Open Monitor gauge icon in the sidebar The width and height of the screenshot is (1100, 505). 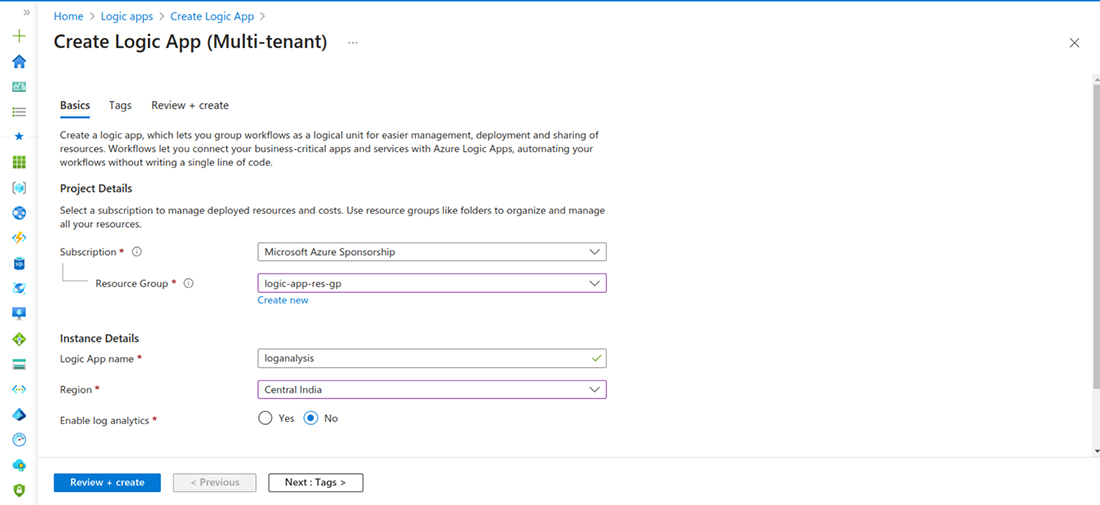click(20, 440)
